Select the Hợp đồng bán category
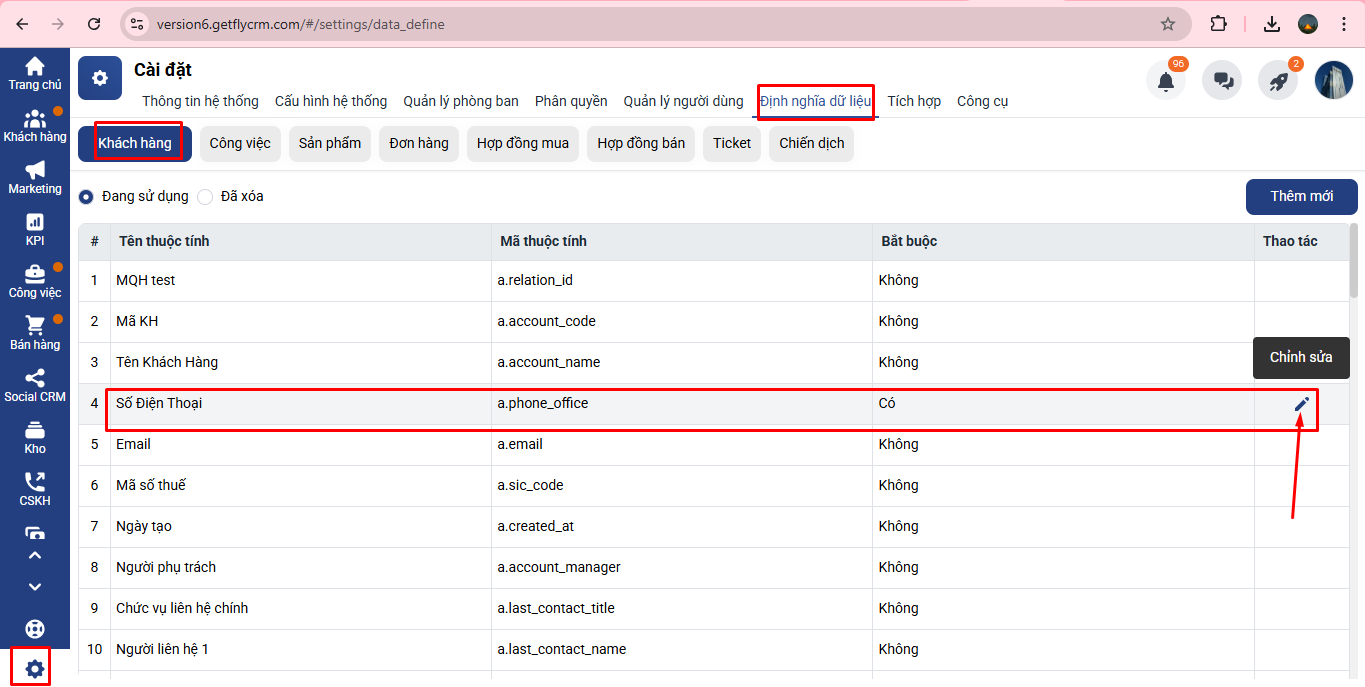Image resolution: width=1365 pixels, height=687 pixels. 641,143
